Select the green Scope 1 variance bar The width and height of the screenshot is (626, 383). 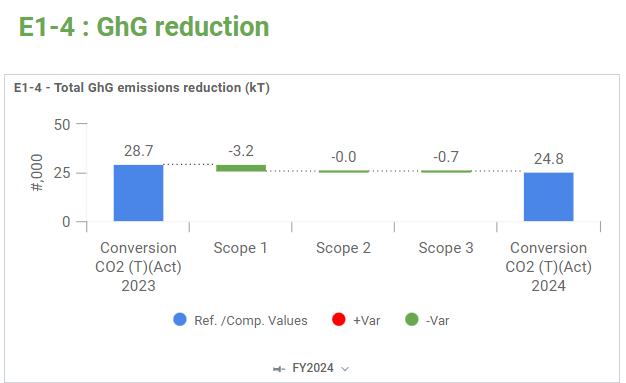[241, 168]
